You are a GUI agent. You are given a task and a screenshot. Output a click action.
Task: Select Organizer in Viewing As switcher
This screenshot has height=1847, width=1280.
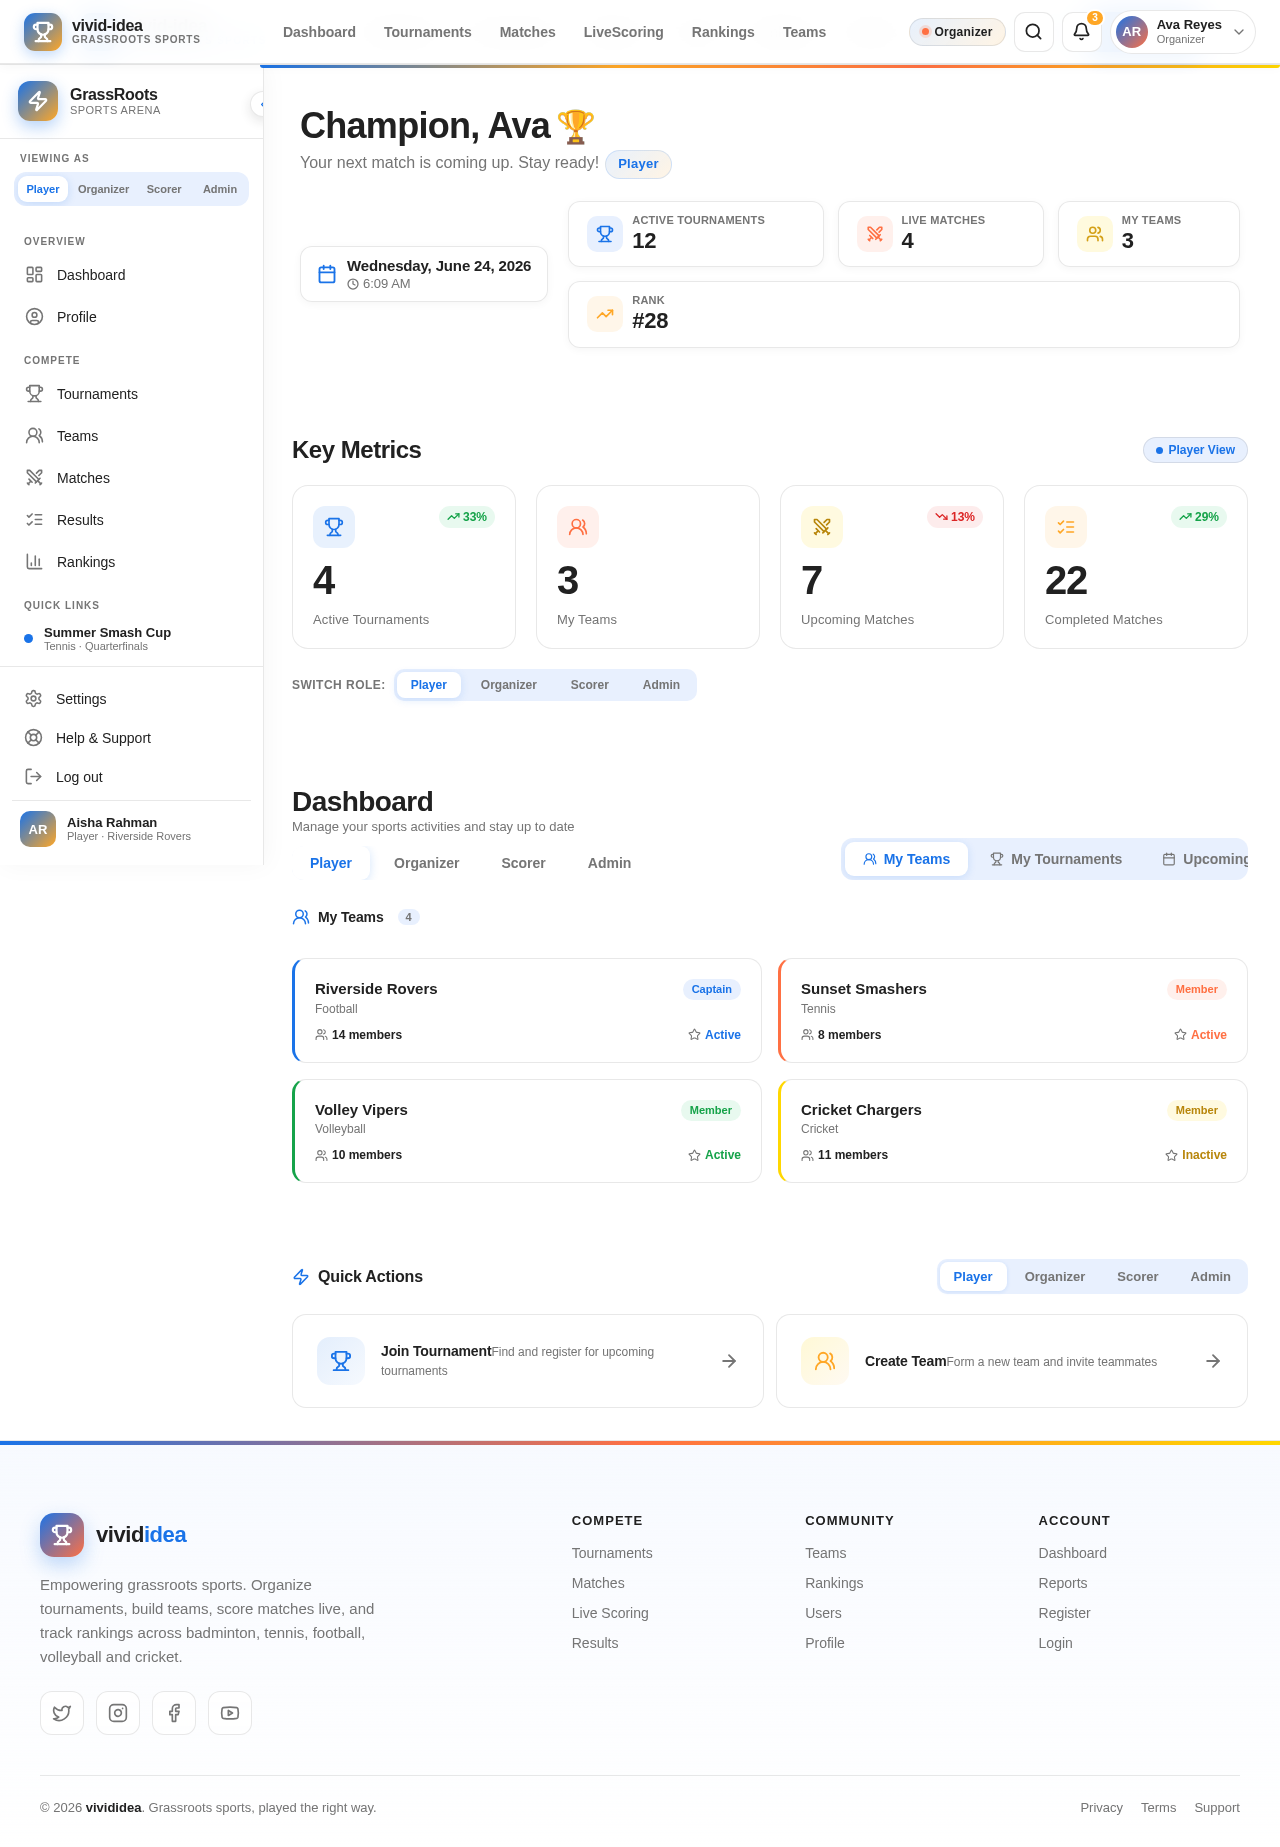tap(104, 189)
